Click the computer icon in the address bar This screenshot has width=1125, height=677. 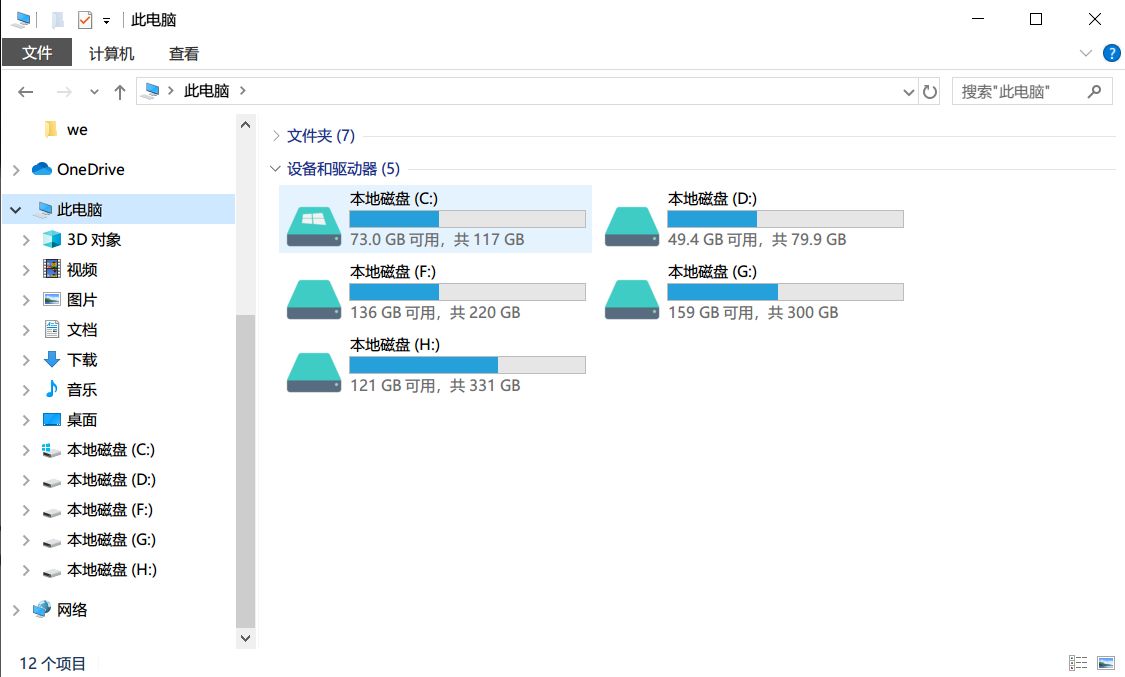point(151,90)
